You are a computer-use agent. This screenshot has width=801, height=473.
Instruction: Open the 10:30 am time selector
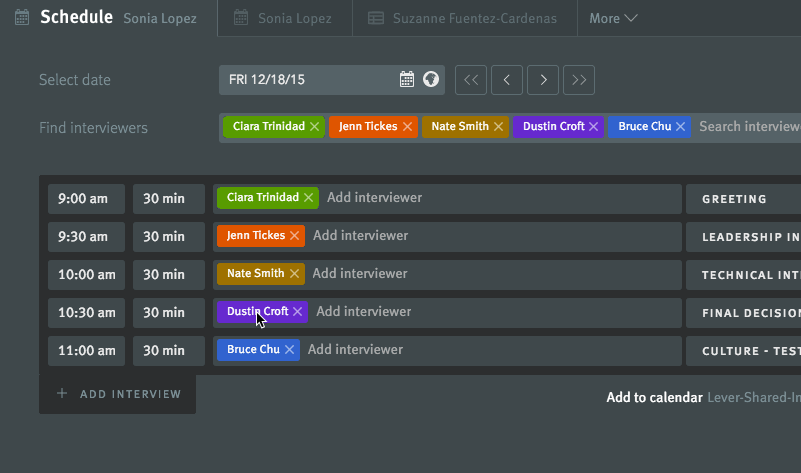[x=86, y=313]
